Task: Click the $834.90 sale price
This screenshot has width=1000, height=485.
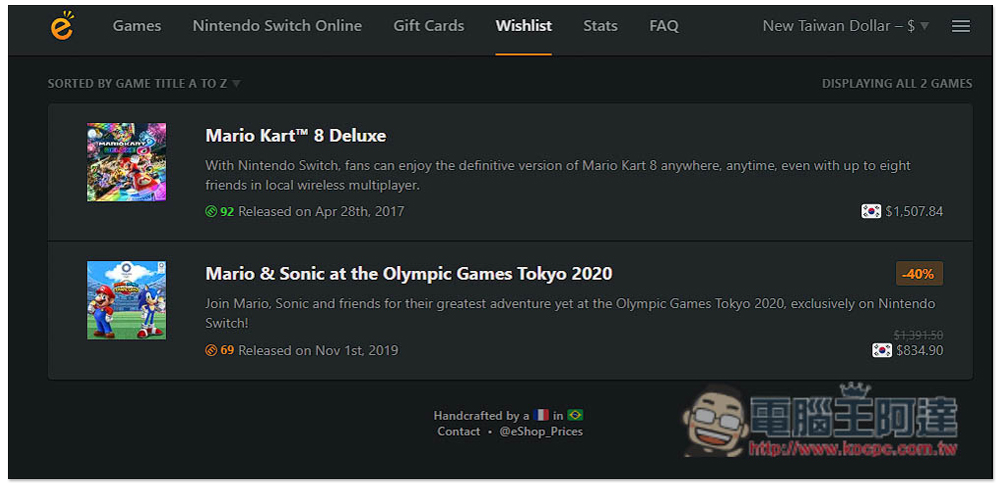Action: [x=919, y=350]
